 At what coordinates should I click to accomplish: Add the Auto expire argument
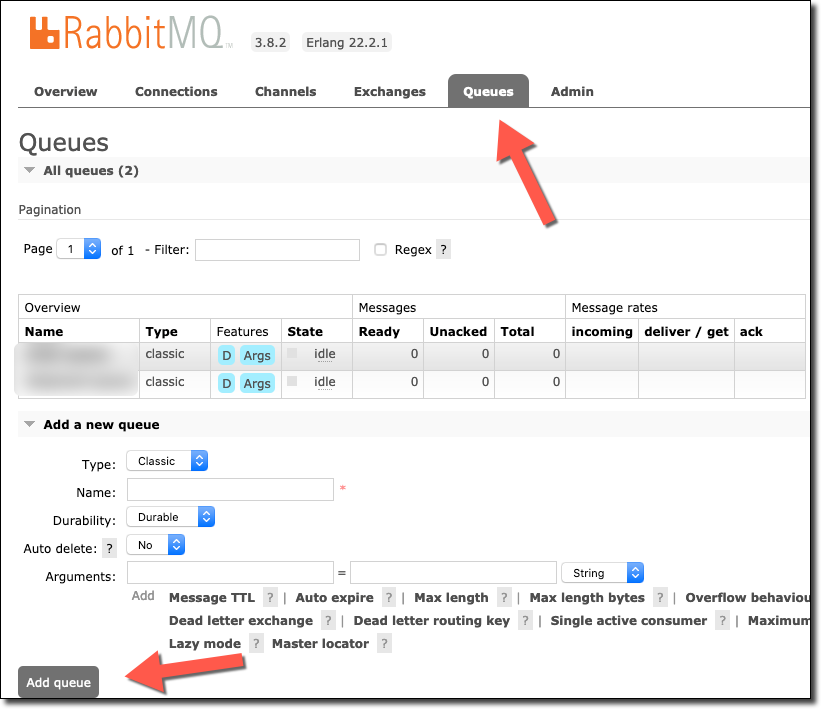click(335, 597)
